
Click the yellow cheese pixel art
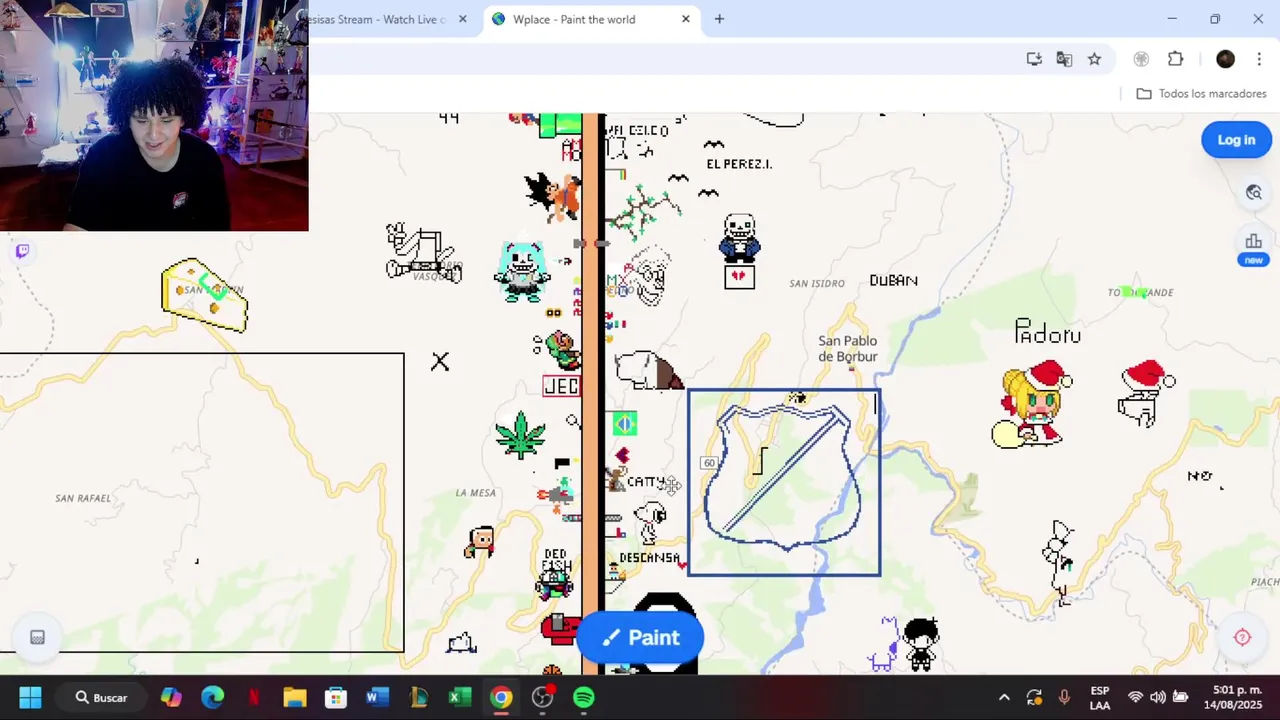click(x=205, y=295)
